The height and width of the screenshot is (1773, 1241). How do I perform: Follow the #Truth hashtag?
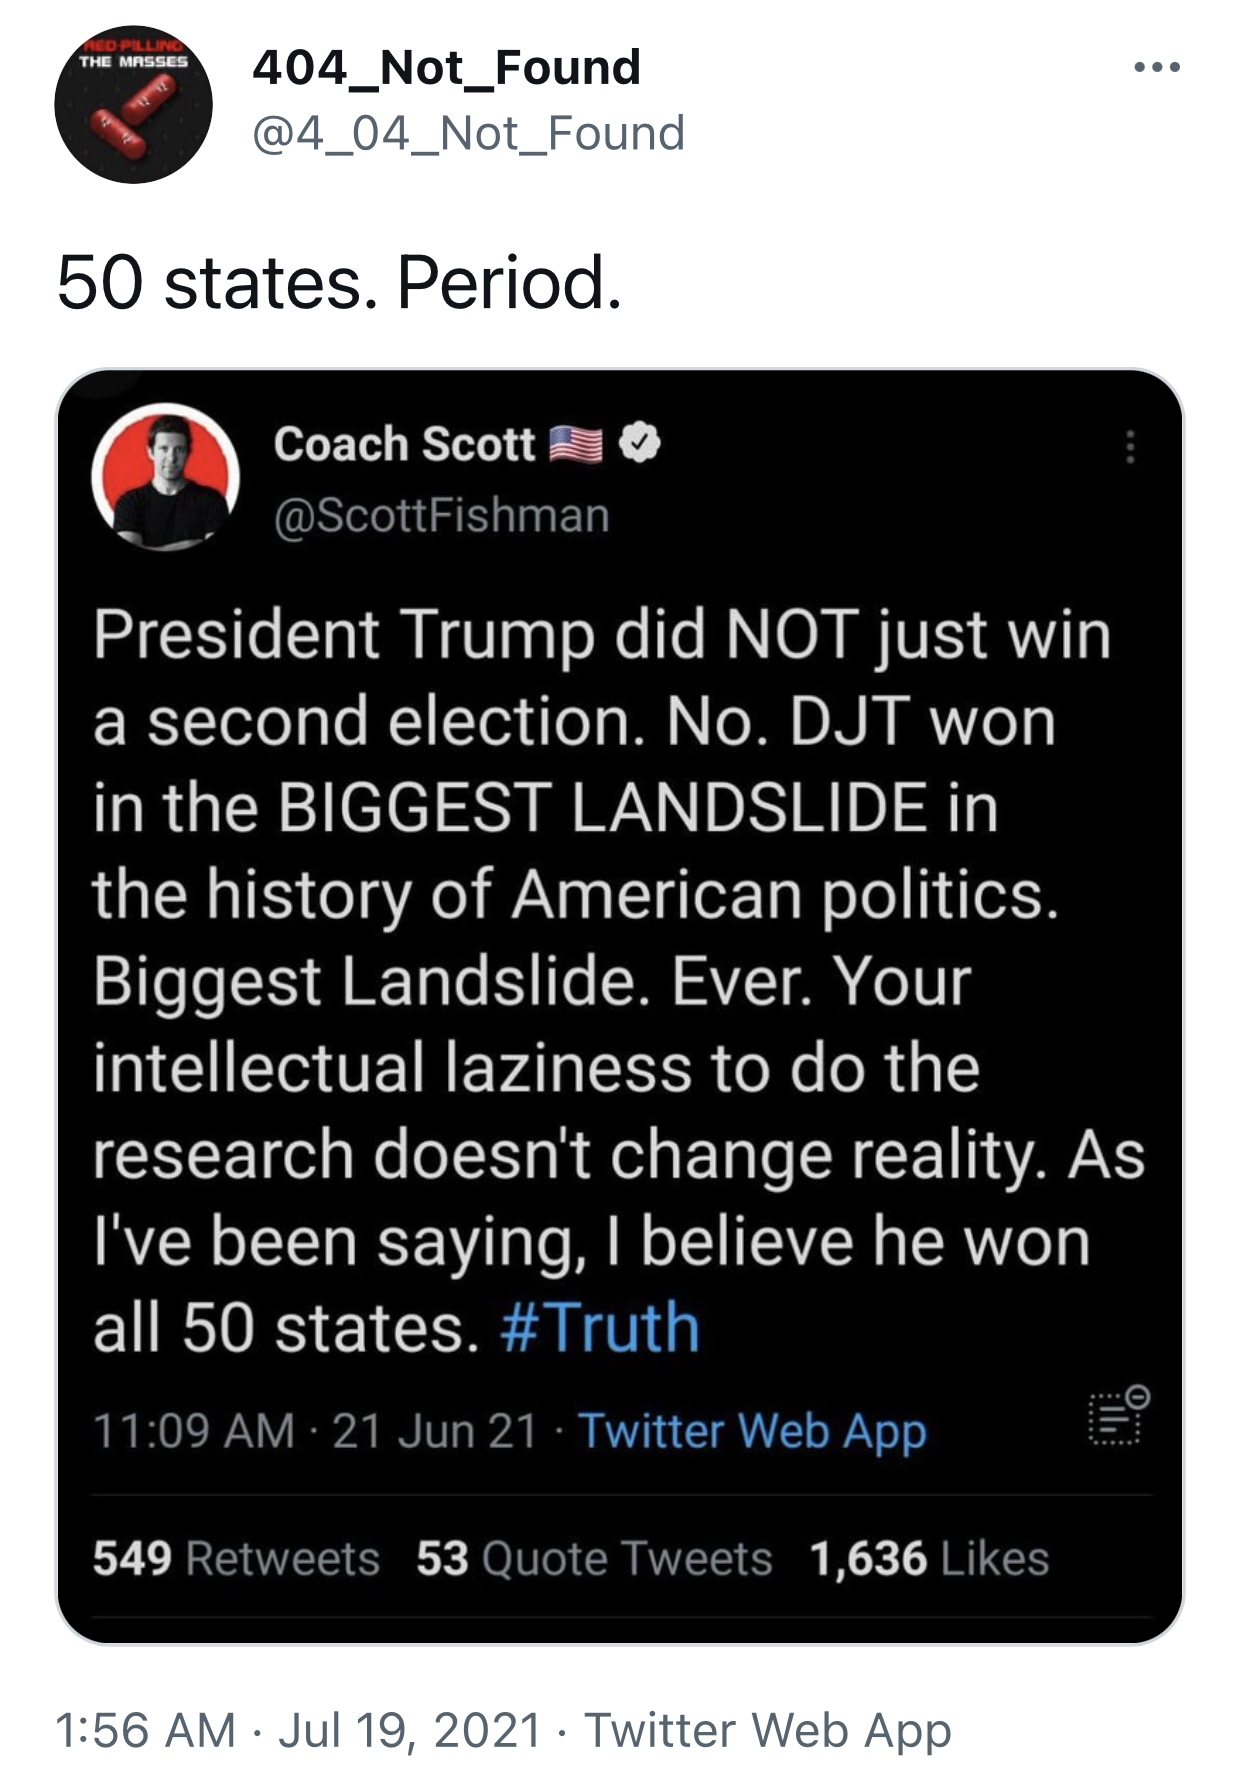[x=599, y=1327]
